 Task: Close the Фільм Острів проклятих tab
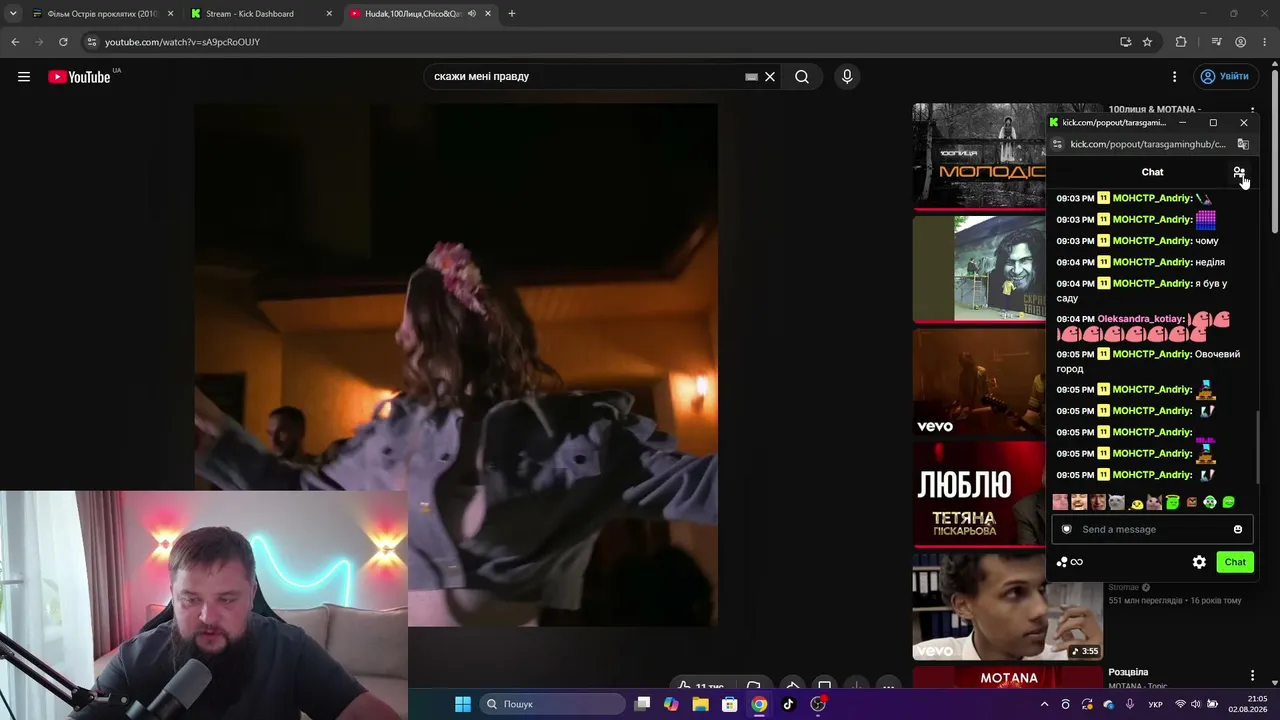click(x=170, y=14)
